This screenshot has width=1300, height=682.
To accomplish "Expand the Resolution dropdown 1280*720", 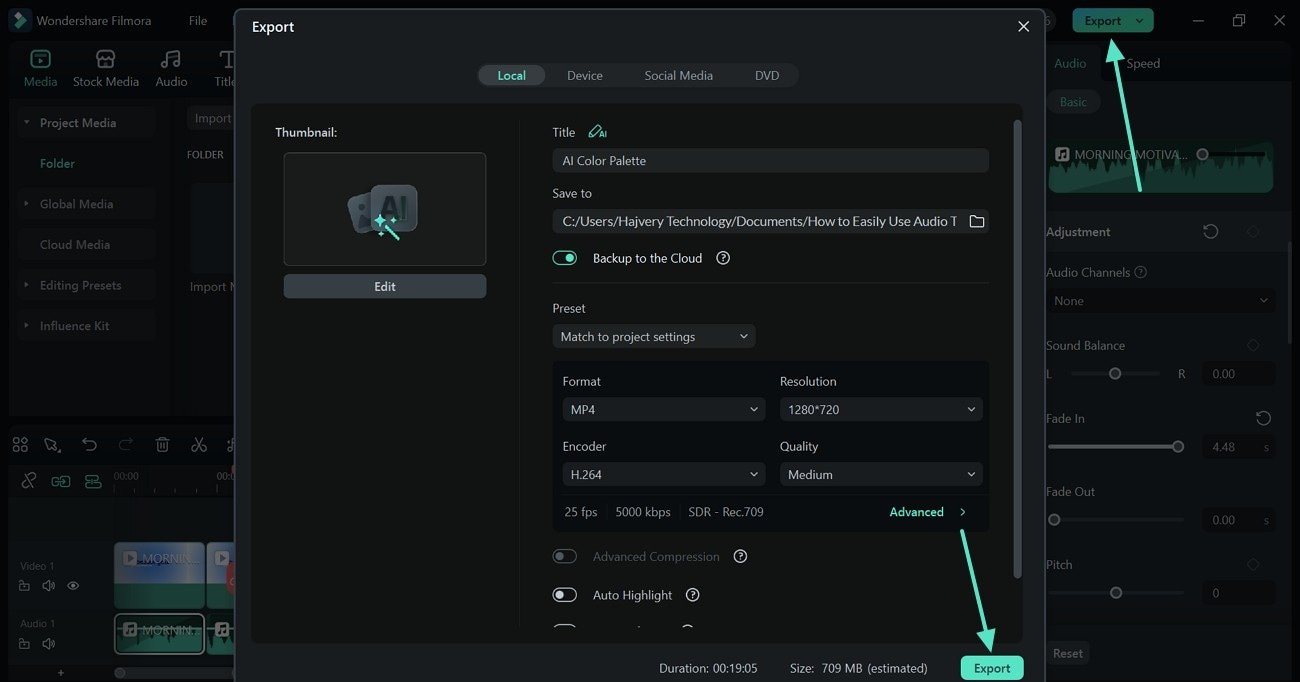I will point(880,409).
